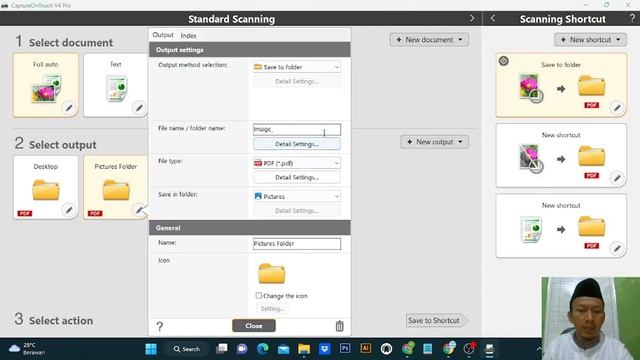Click right chevron in Standard Scanning header

pyautogui.click(x=472, y=18)
